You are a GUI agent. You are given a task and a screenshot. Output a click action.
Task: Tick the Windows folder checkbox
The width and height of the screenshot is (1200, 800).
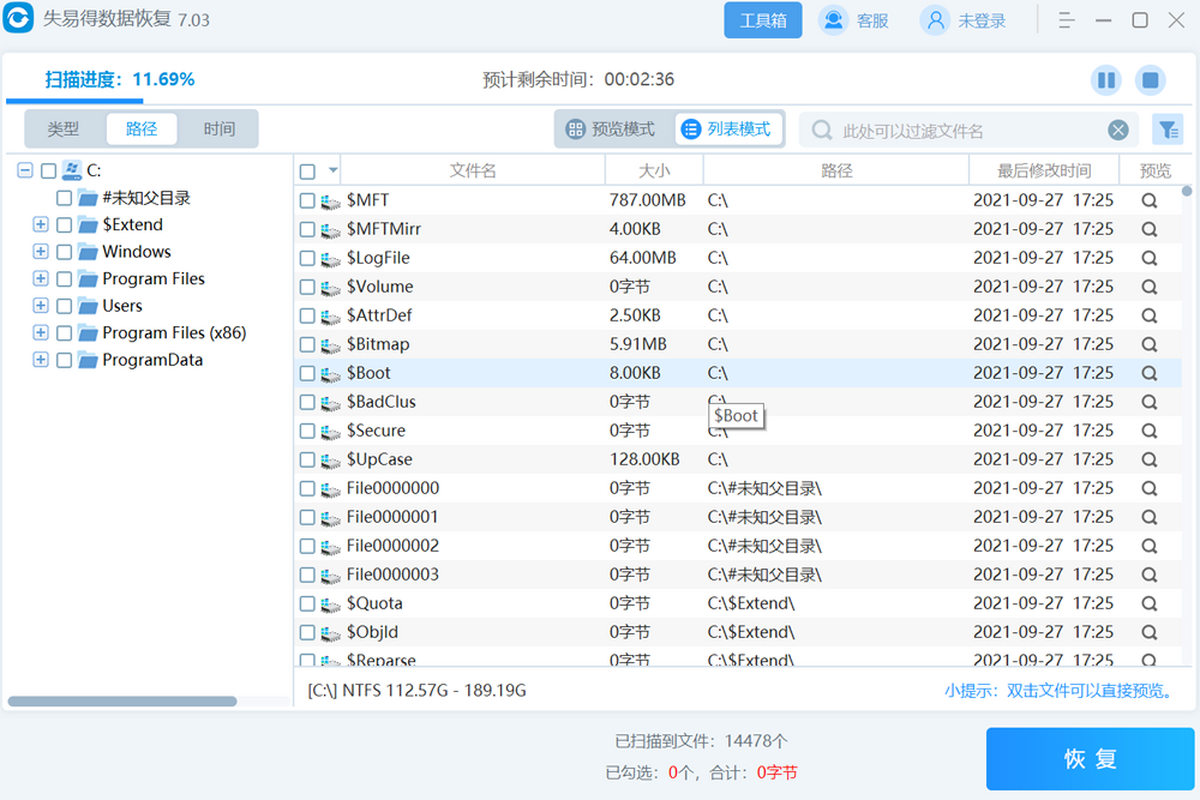[x=64, y=252]
